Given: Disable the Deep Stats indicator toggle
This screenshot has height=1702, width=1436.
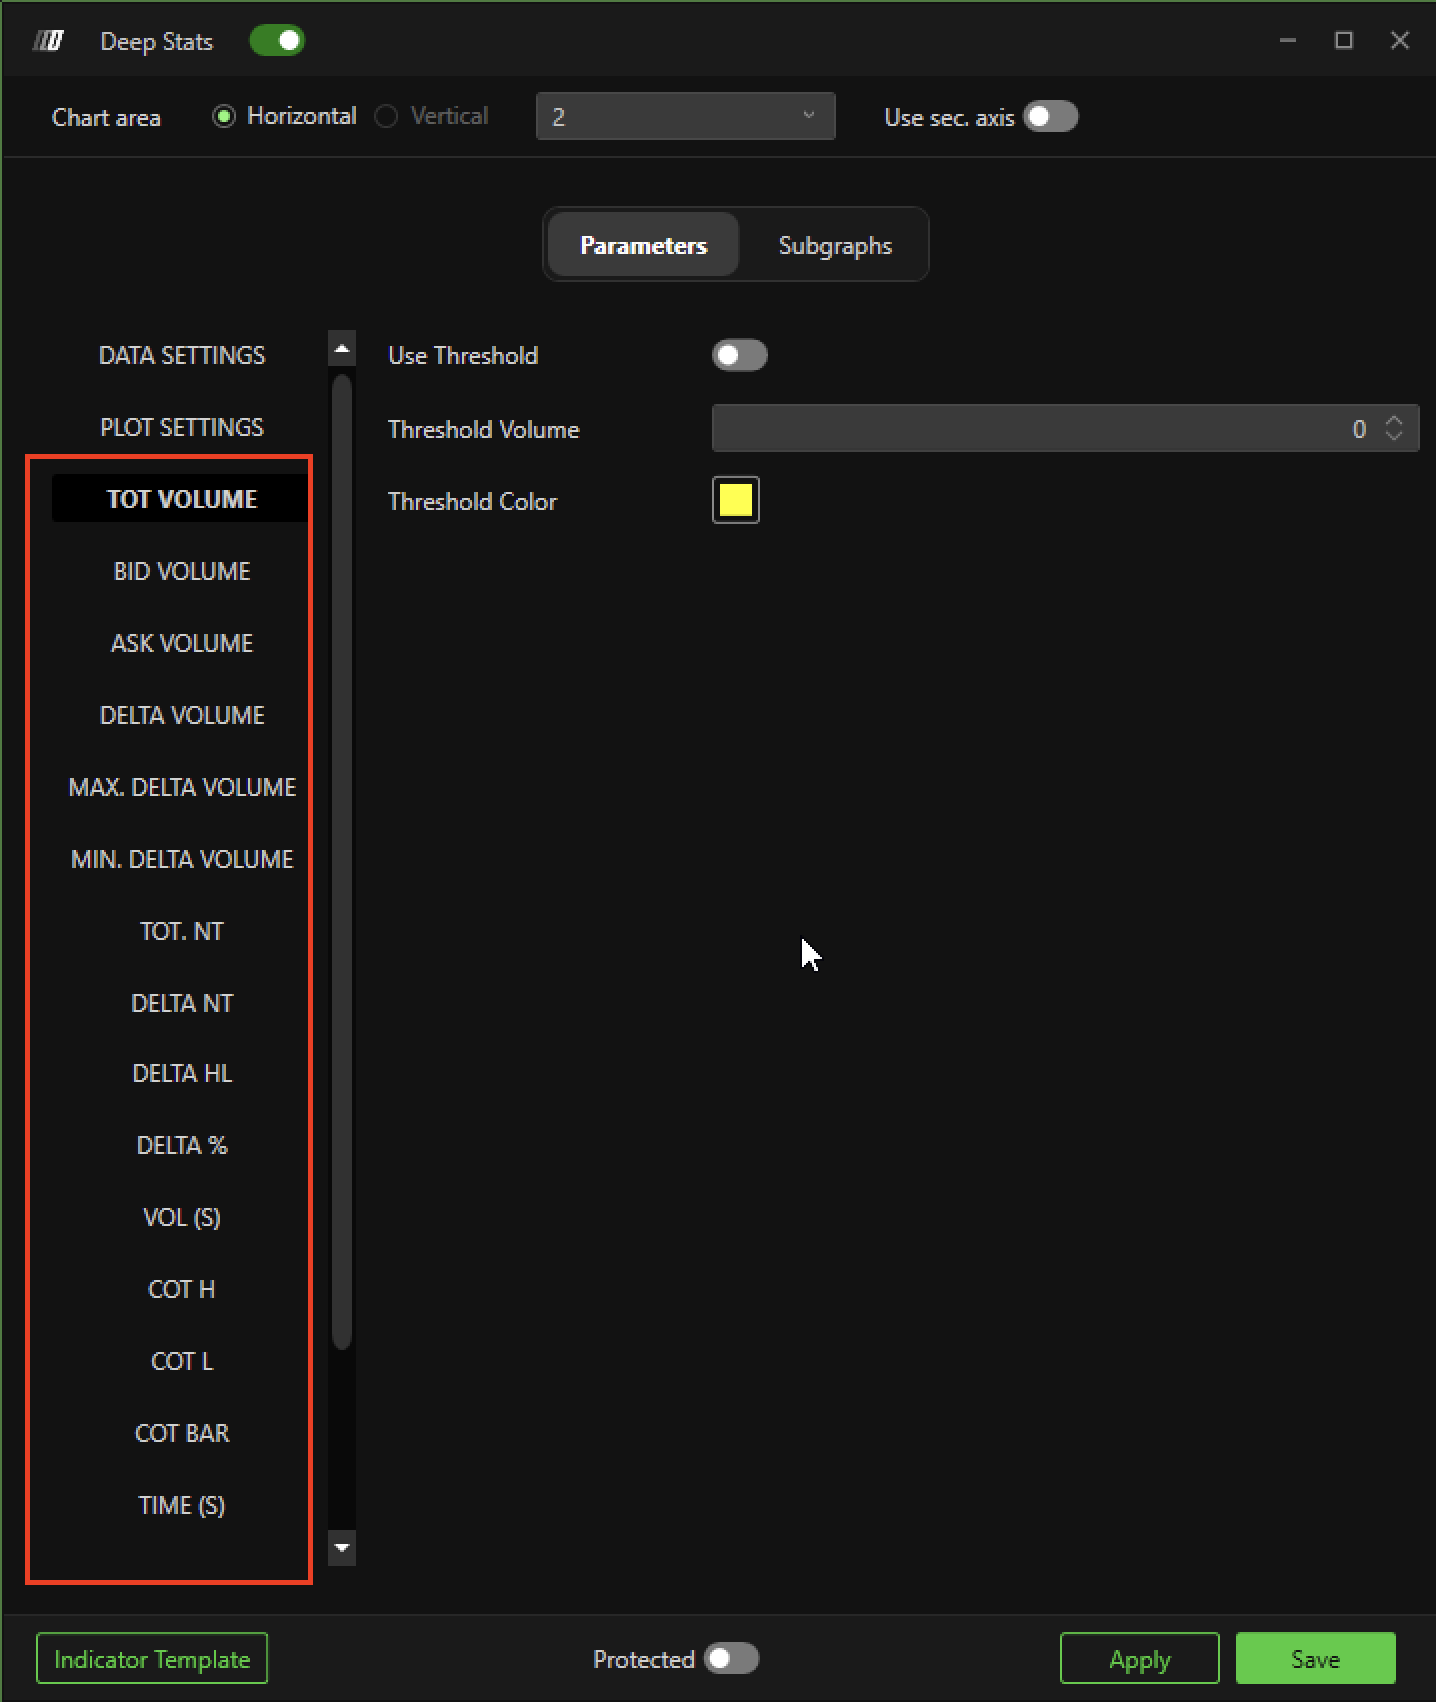Looking at the screenshot, I should click(277, 41).
